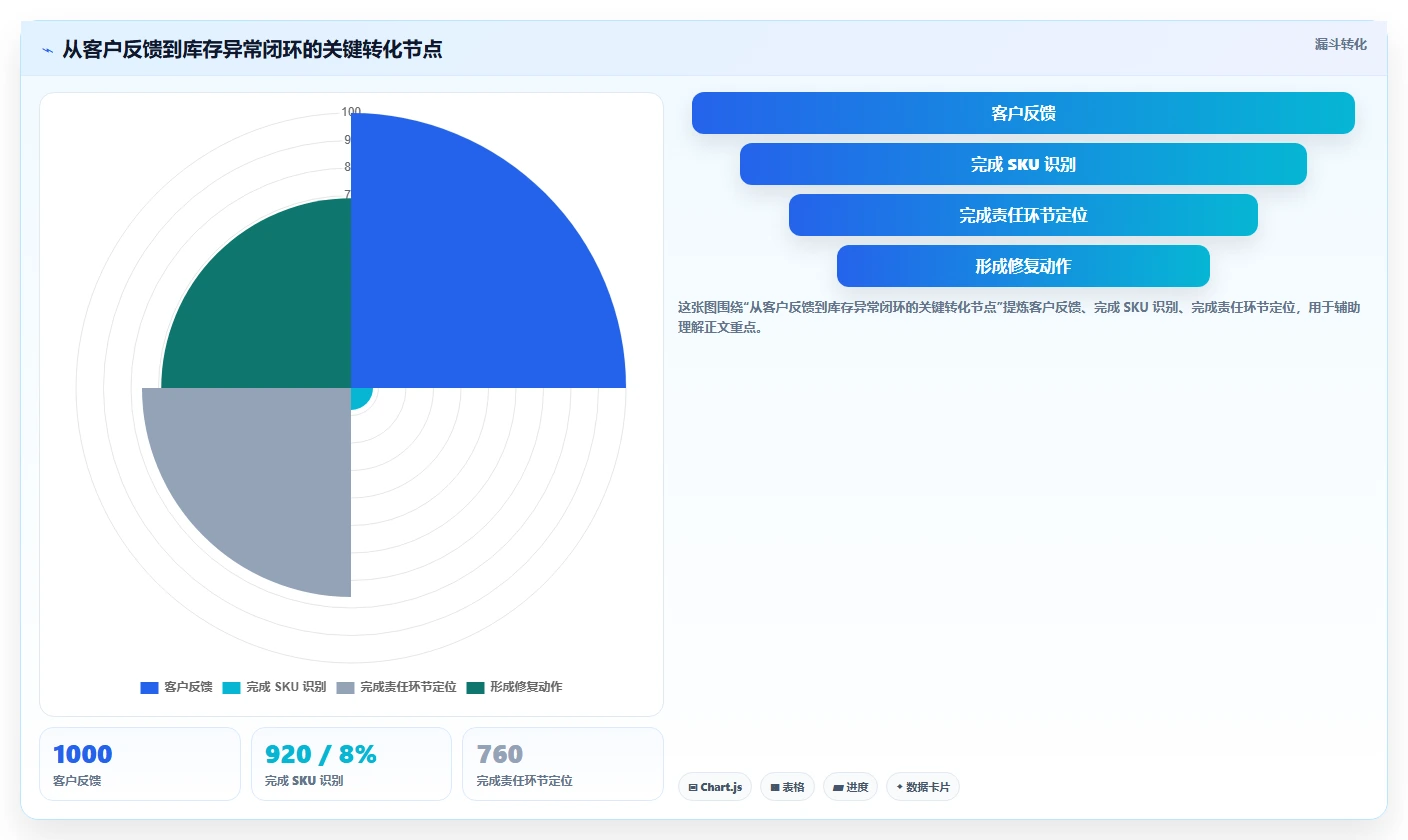Screen dimensions: 1408x840
Task: Click the 客户反馈 legend label
Action: [x=188, y=687]
